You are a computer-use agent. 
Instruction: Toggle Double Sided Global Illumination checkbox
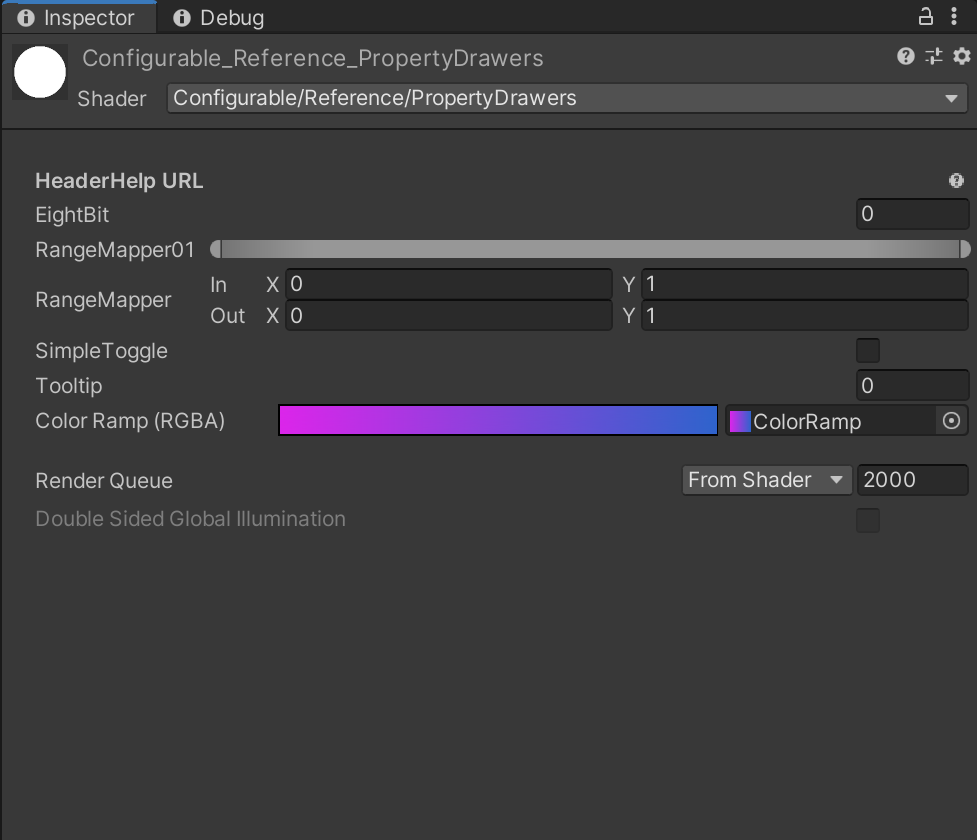(x=867, y=520)
